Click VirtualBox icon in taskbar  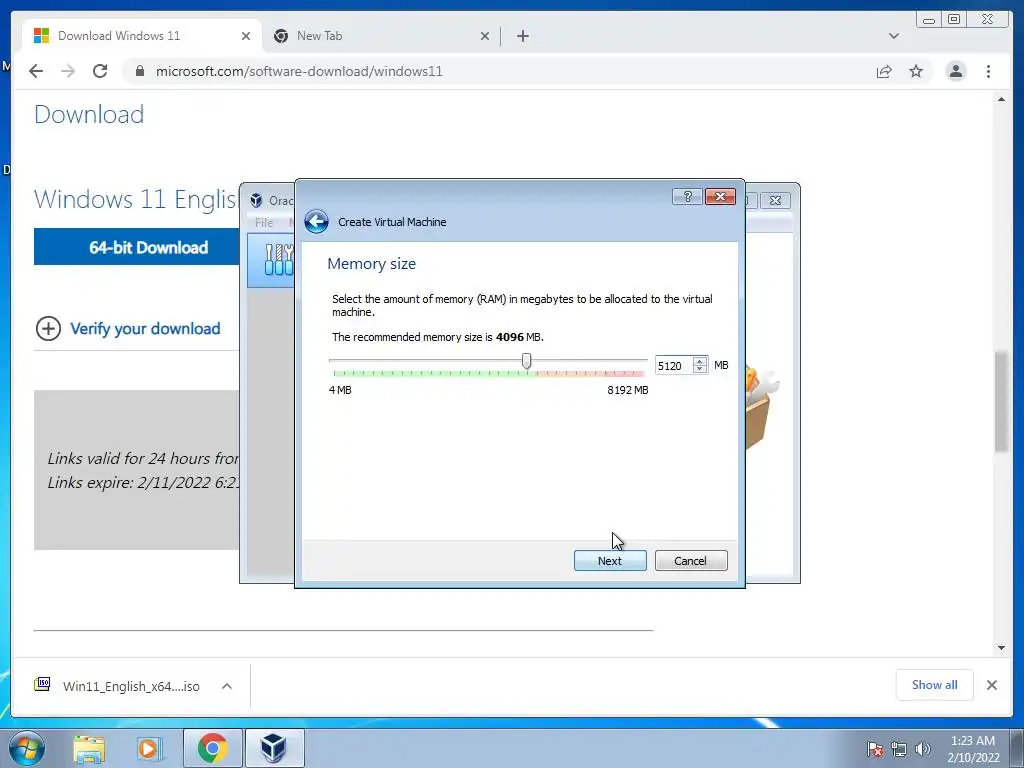274,748
